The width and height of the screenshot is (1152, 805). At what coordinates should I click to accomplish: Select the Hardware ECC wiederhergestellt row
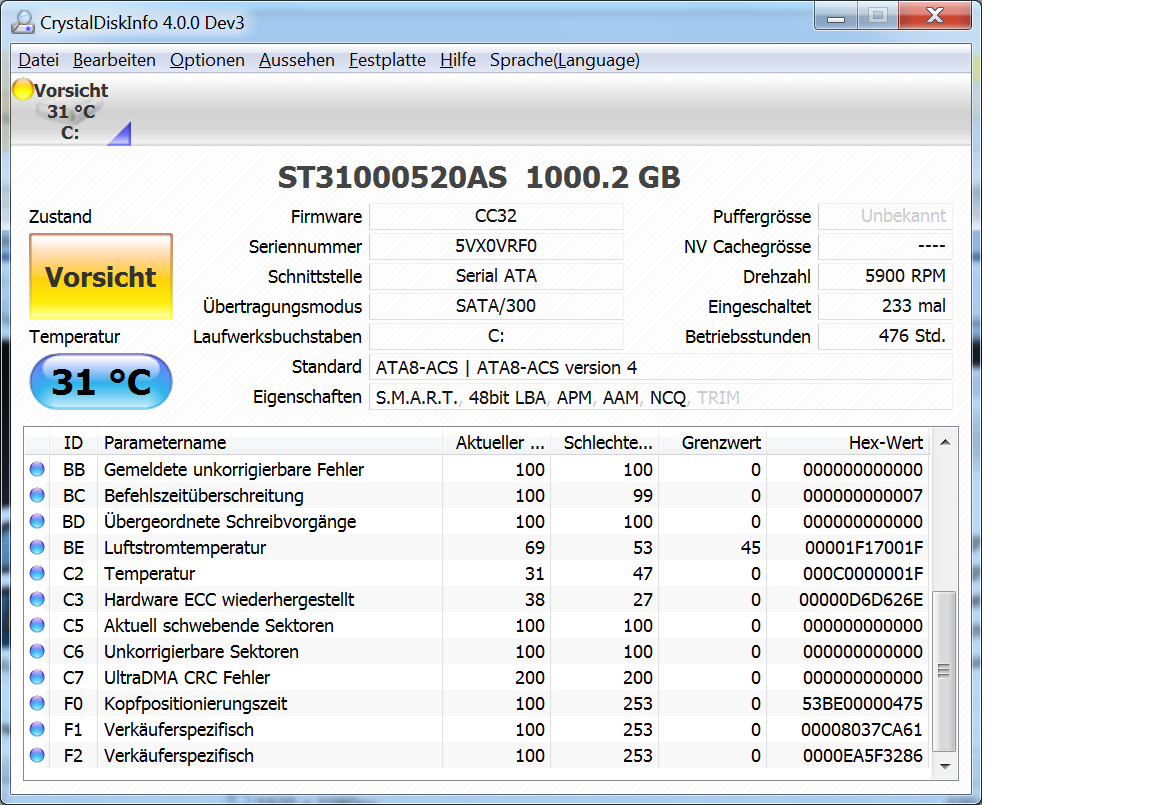[x=478, y=599]
